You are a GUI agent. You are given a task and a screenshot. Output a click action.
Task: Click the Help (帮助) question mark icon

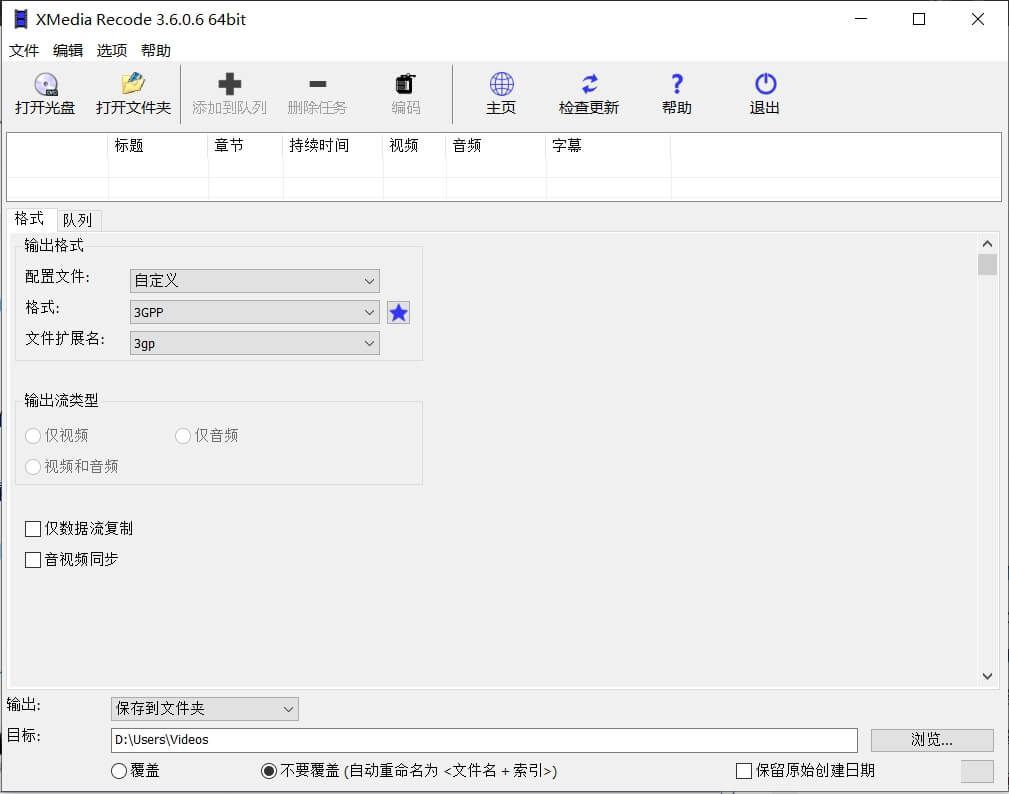(x=677, y=84)
